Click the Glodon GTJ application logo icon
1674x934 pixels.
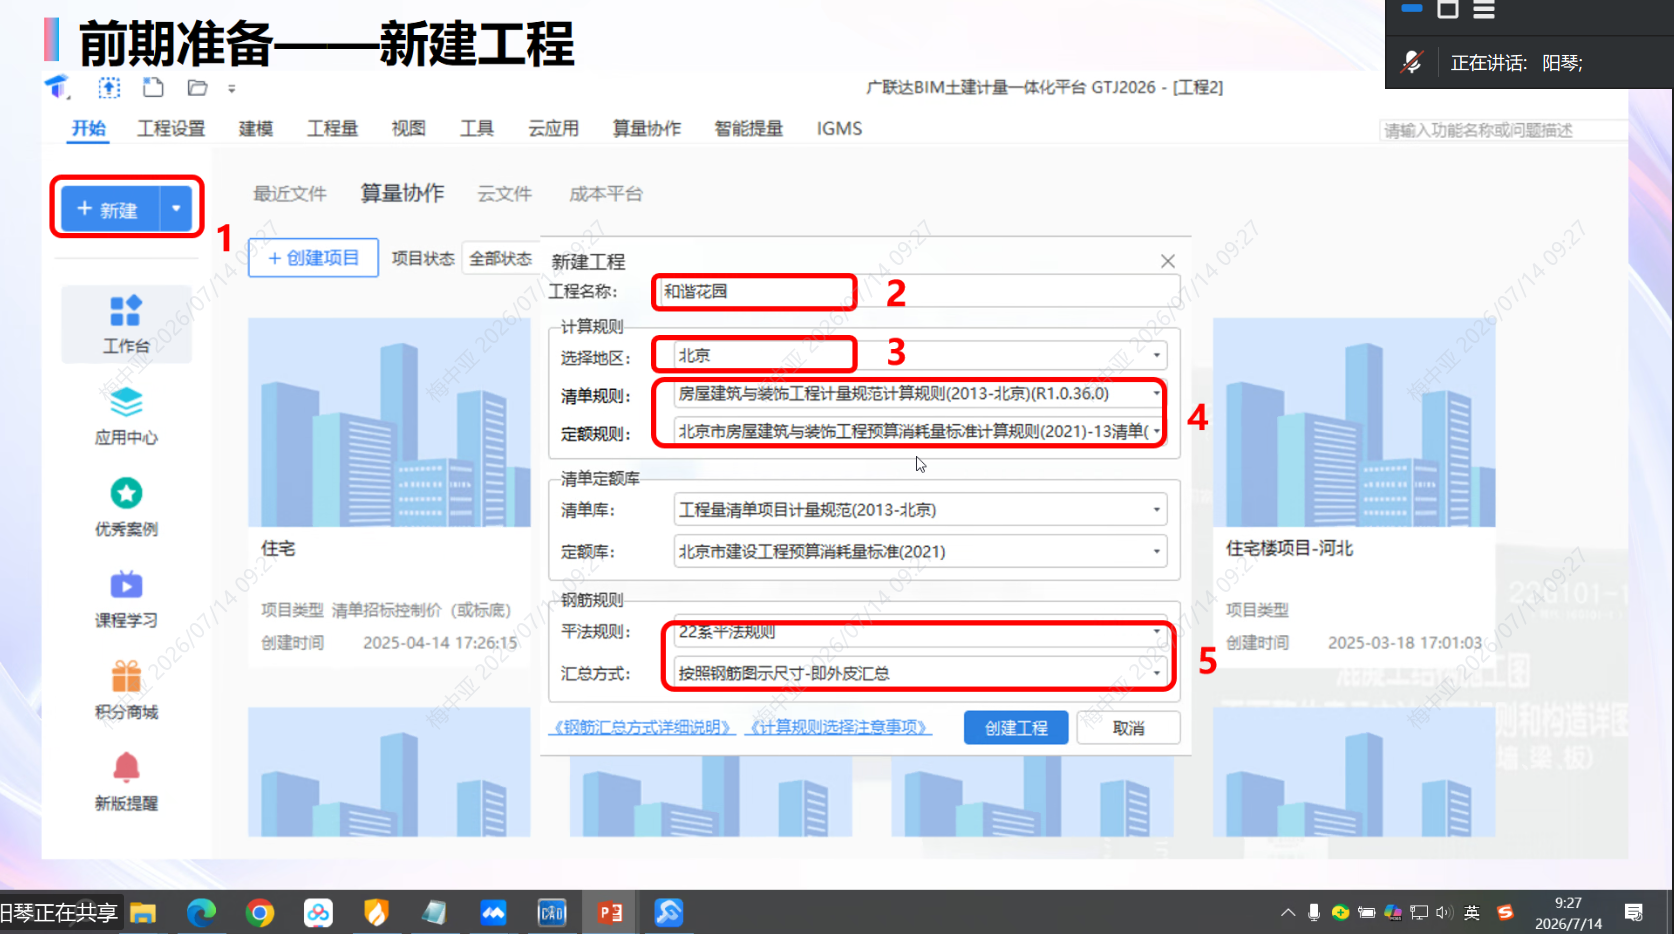point(57,87)
